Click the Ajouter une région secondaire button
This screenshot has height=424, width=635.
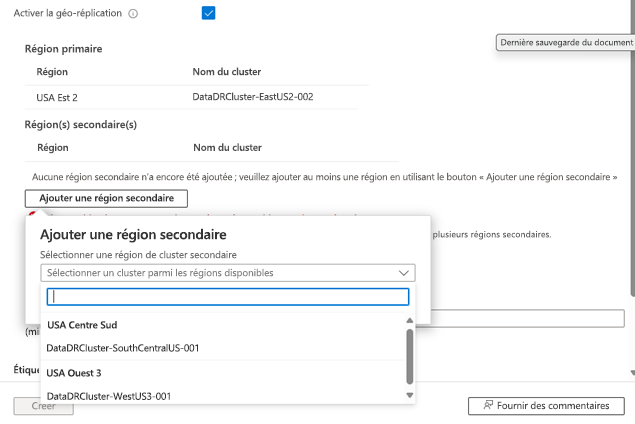point(106,198)
